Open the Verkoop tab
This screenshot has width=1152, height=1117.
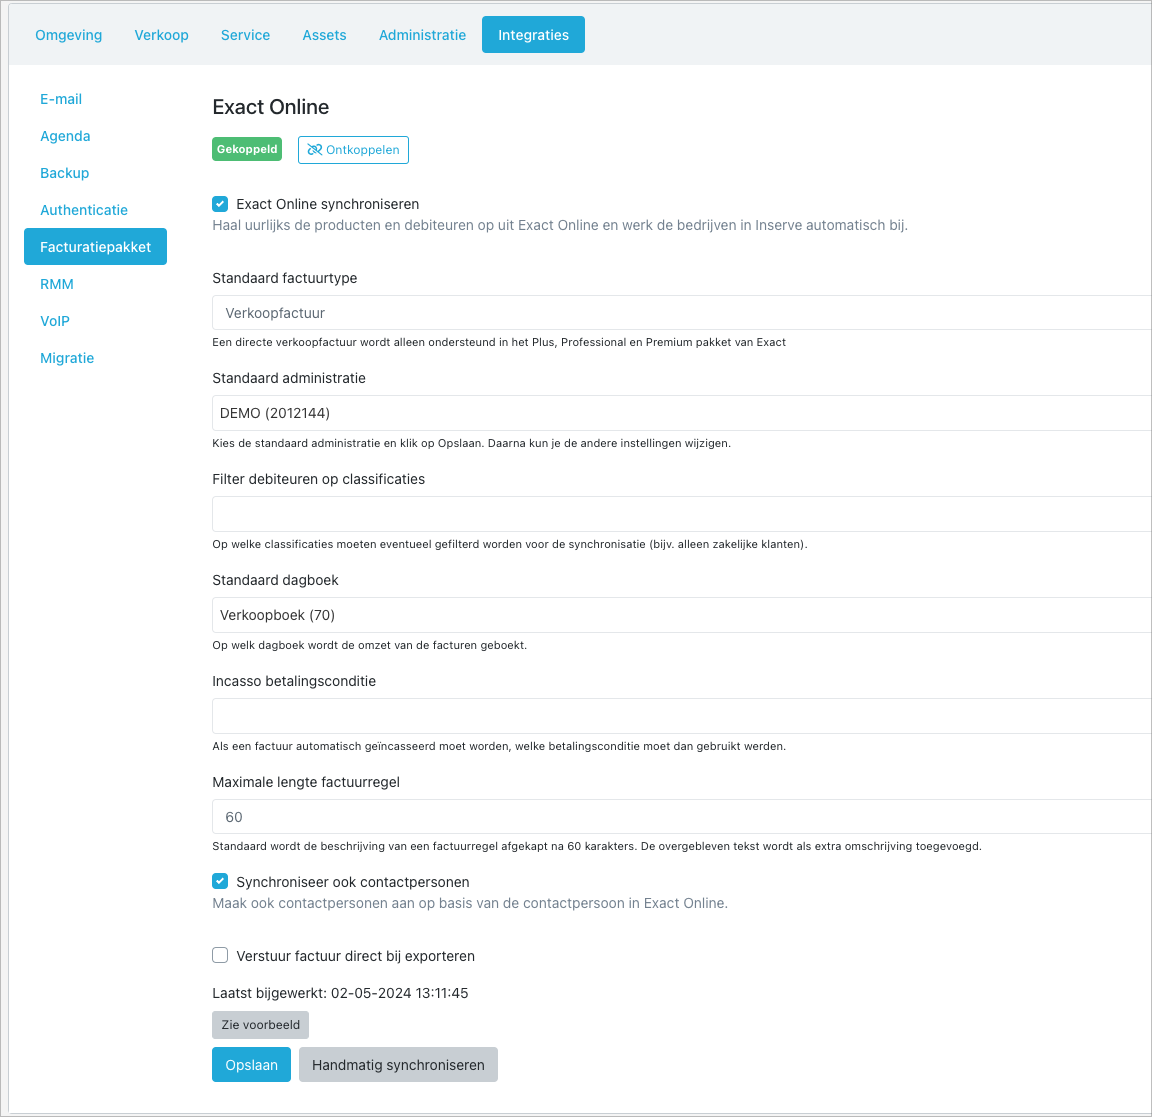pyautogui.click(x=162, y=35)
